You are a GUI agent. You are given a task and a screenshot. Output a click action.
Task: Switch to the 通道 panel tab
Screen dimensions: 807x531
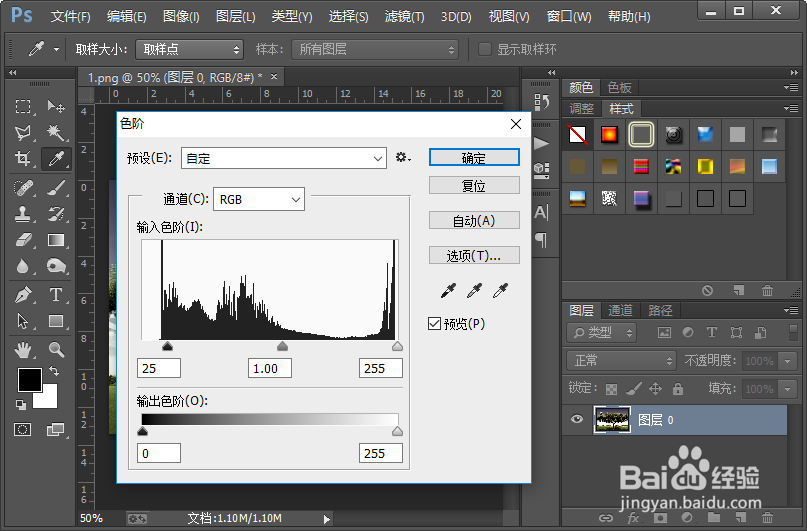point(620,310)
